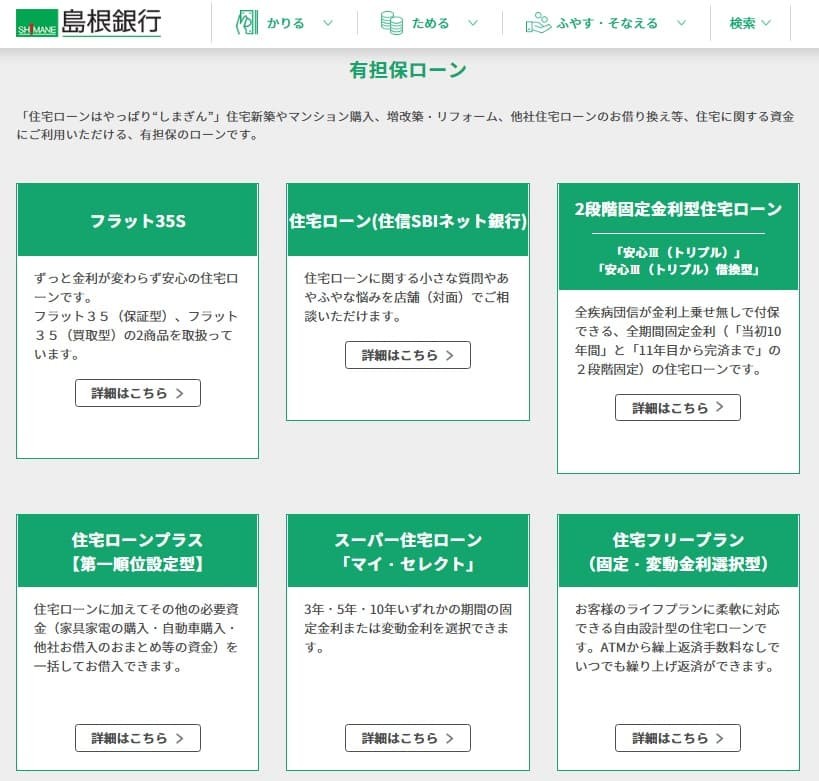View details of 住宅フリープラン
The height and width of the screenshot is (781, 819).
[x=678, y=738]
